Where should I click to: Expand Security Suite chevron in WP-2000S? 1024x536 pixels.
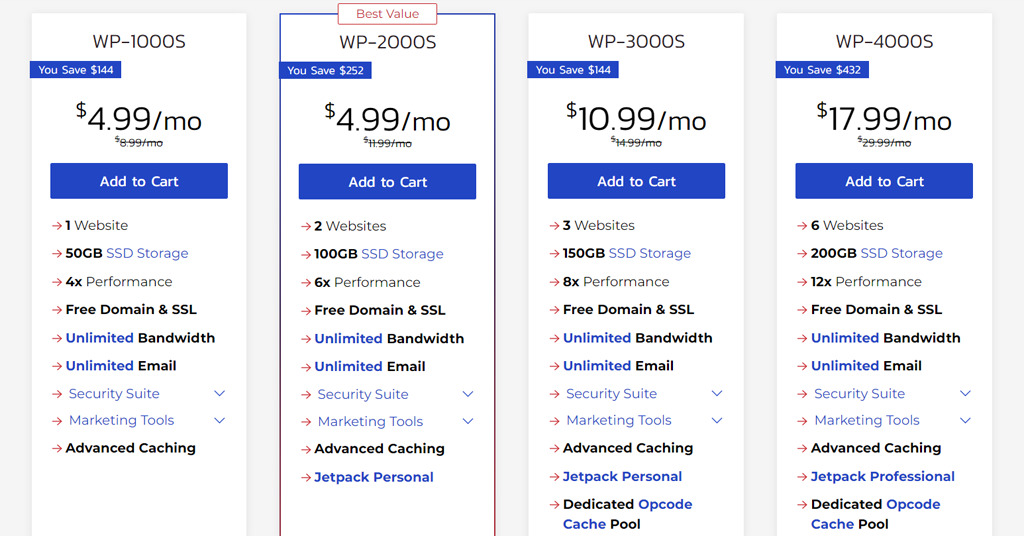468,394
